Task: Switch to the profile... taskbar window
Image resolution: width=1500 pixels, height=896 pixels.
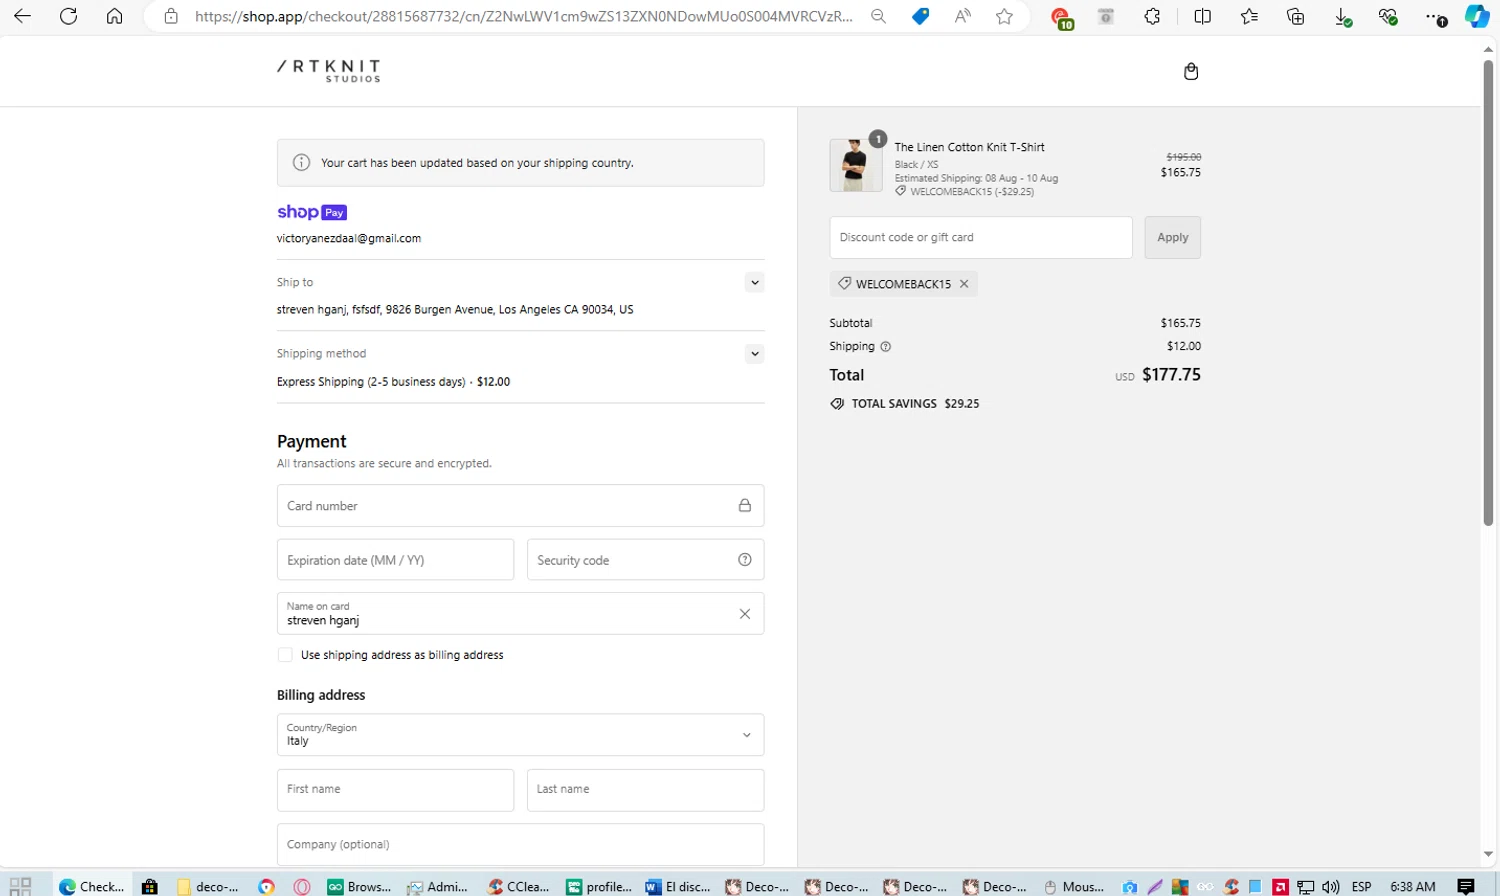Action: [x=598, y=886]
